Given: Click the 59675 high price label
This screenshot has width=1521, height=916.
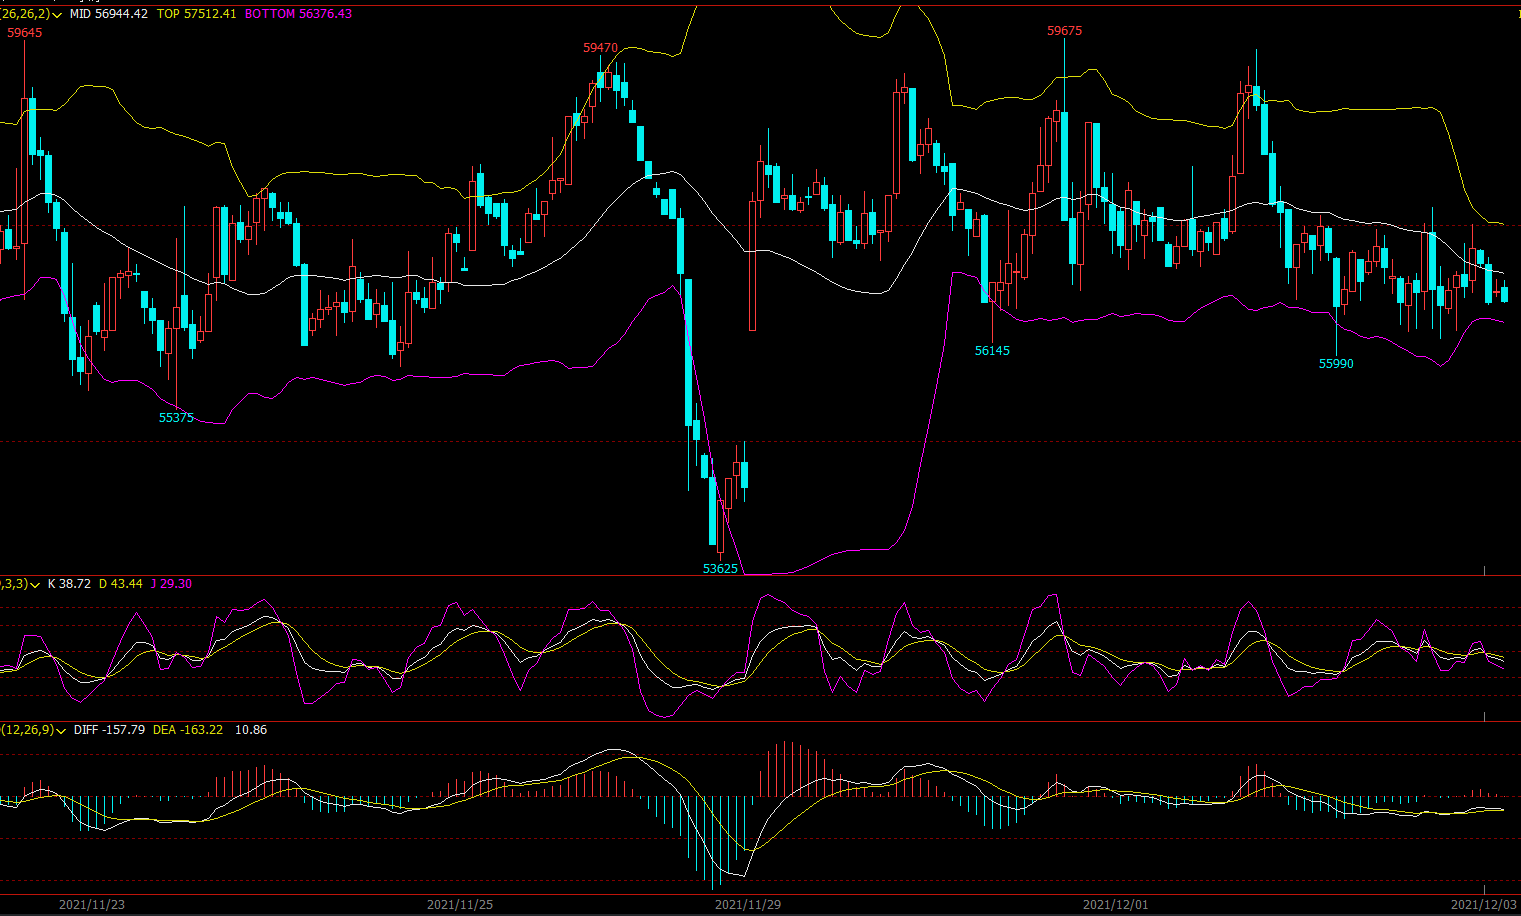Looking at the screenshot, I should (x=1065, y=31).
